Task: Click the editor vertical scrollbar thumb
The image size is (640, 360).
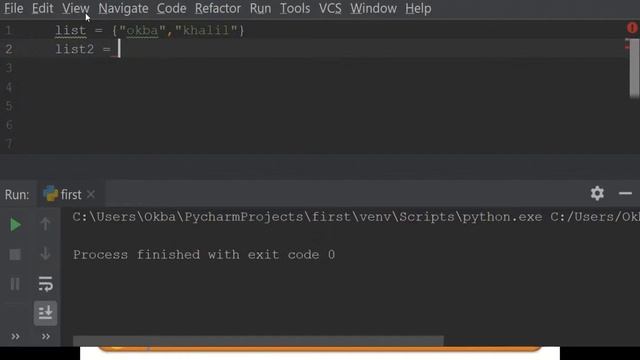Action: (634, 68)
